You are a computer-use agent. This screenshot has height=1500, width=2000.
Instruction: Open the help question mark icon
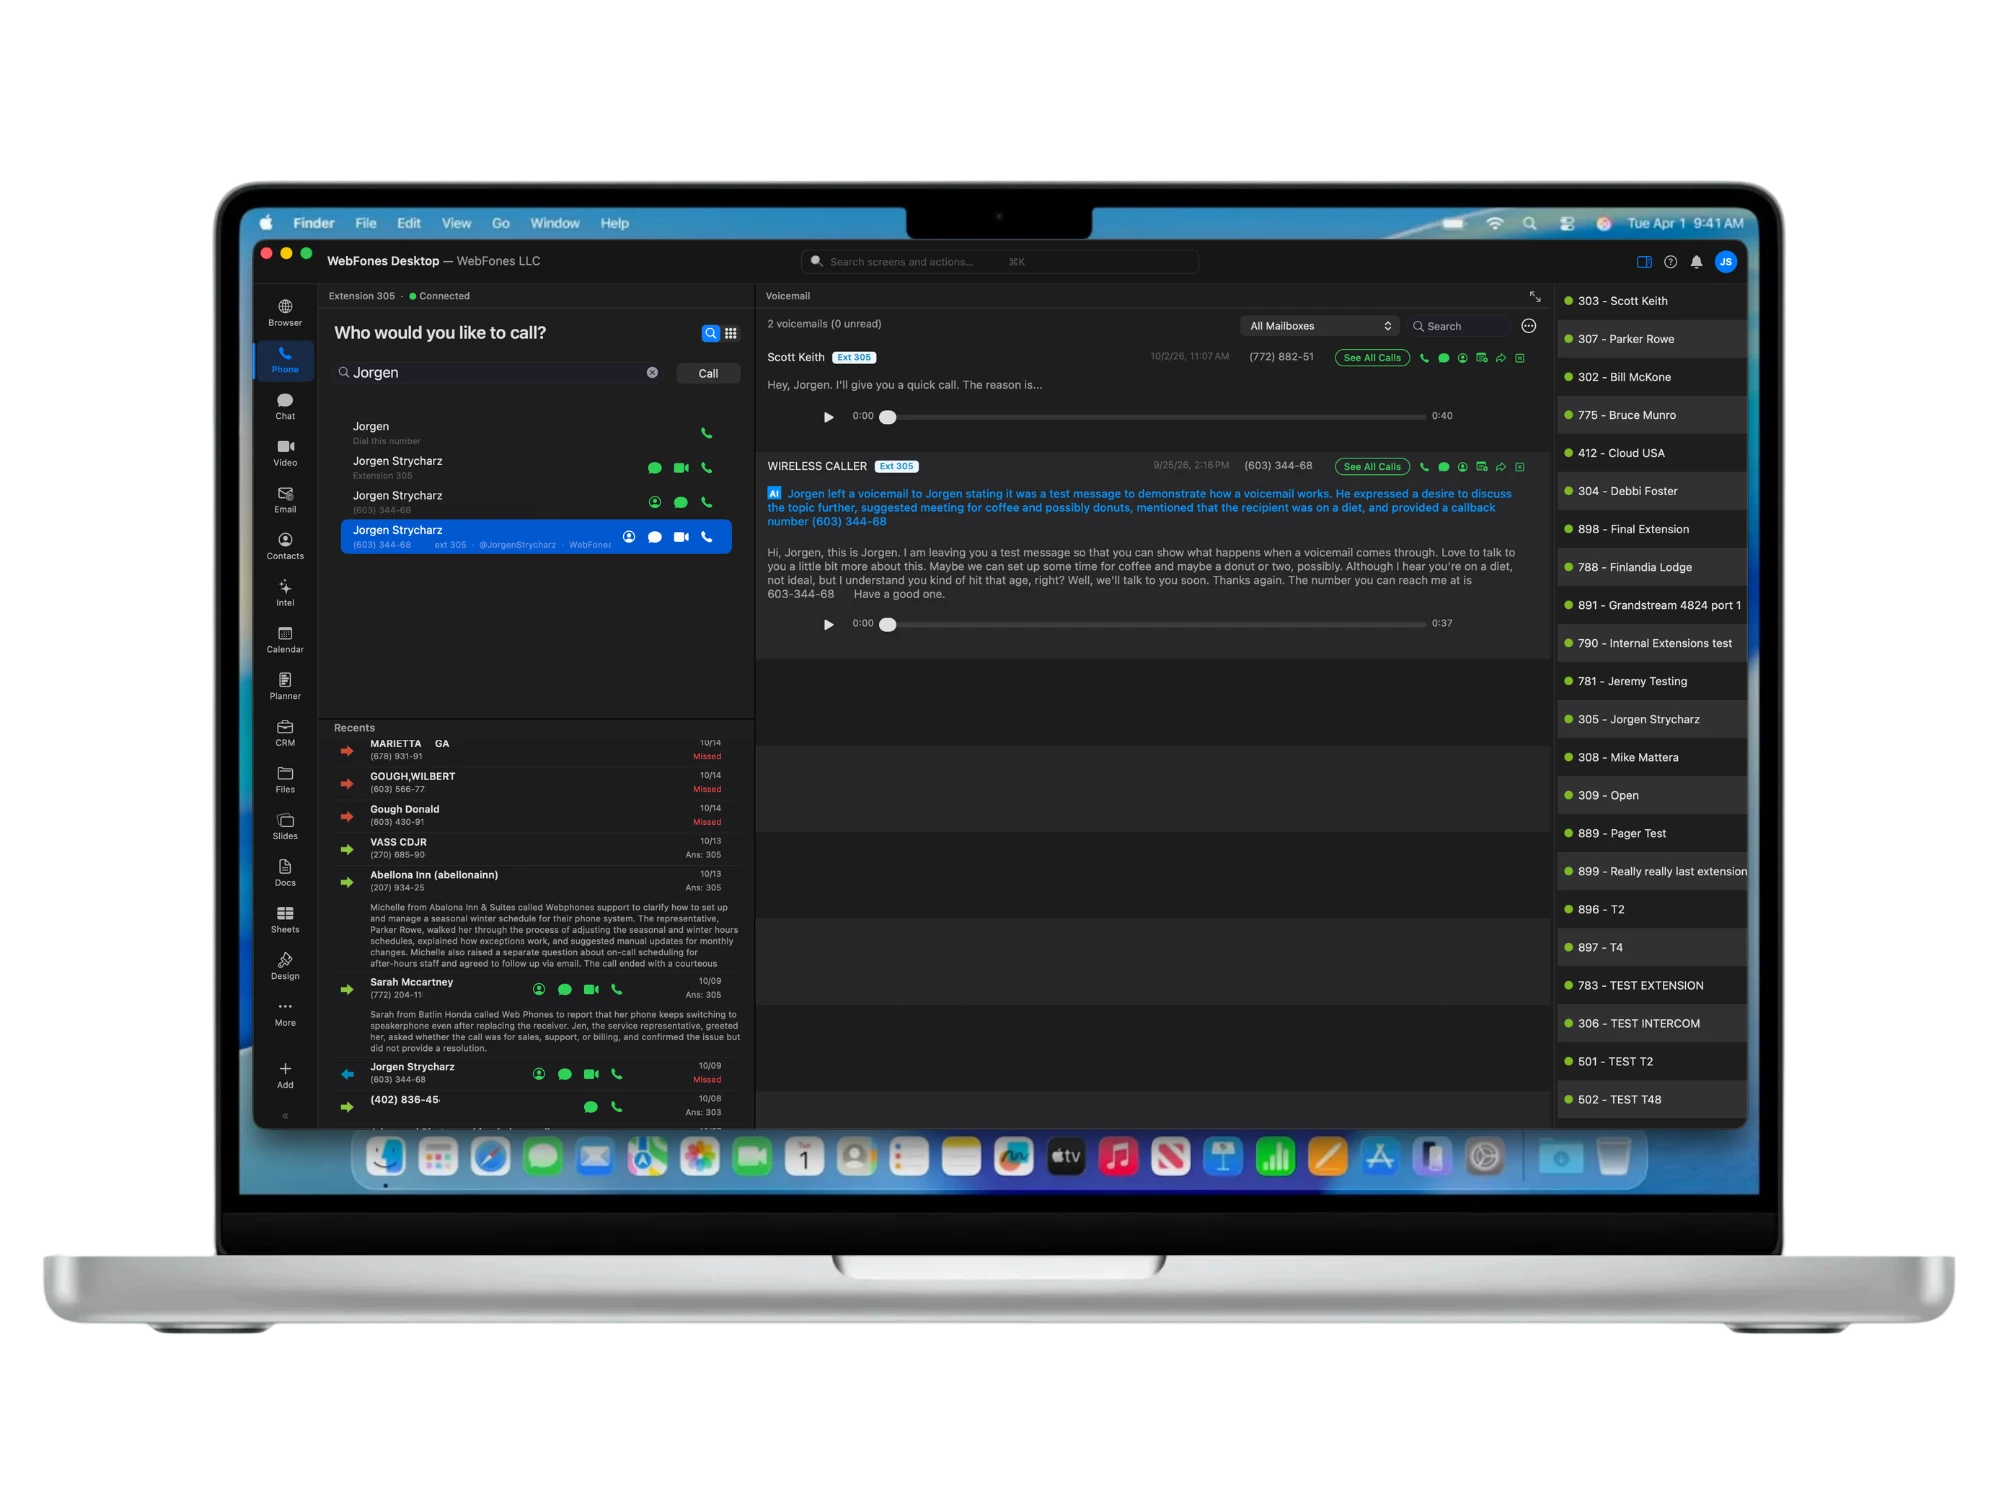coord(1670,262)
